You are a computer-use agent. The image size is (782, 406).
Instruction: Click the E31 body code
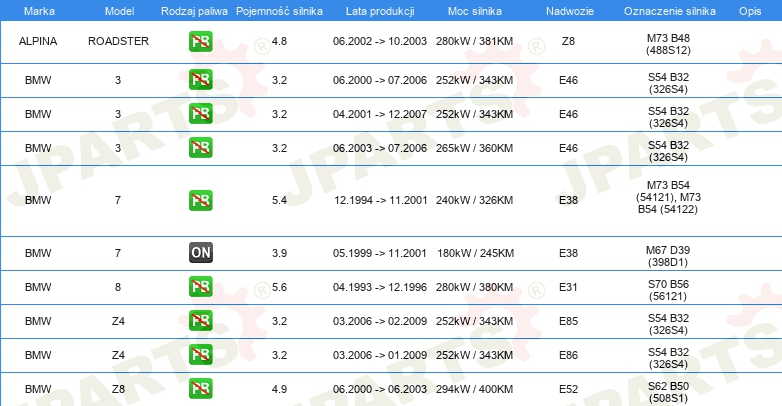[568, 287]
